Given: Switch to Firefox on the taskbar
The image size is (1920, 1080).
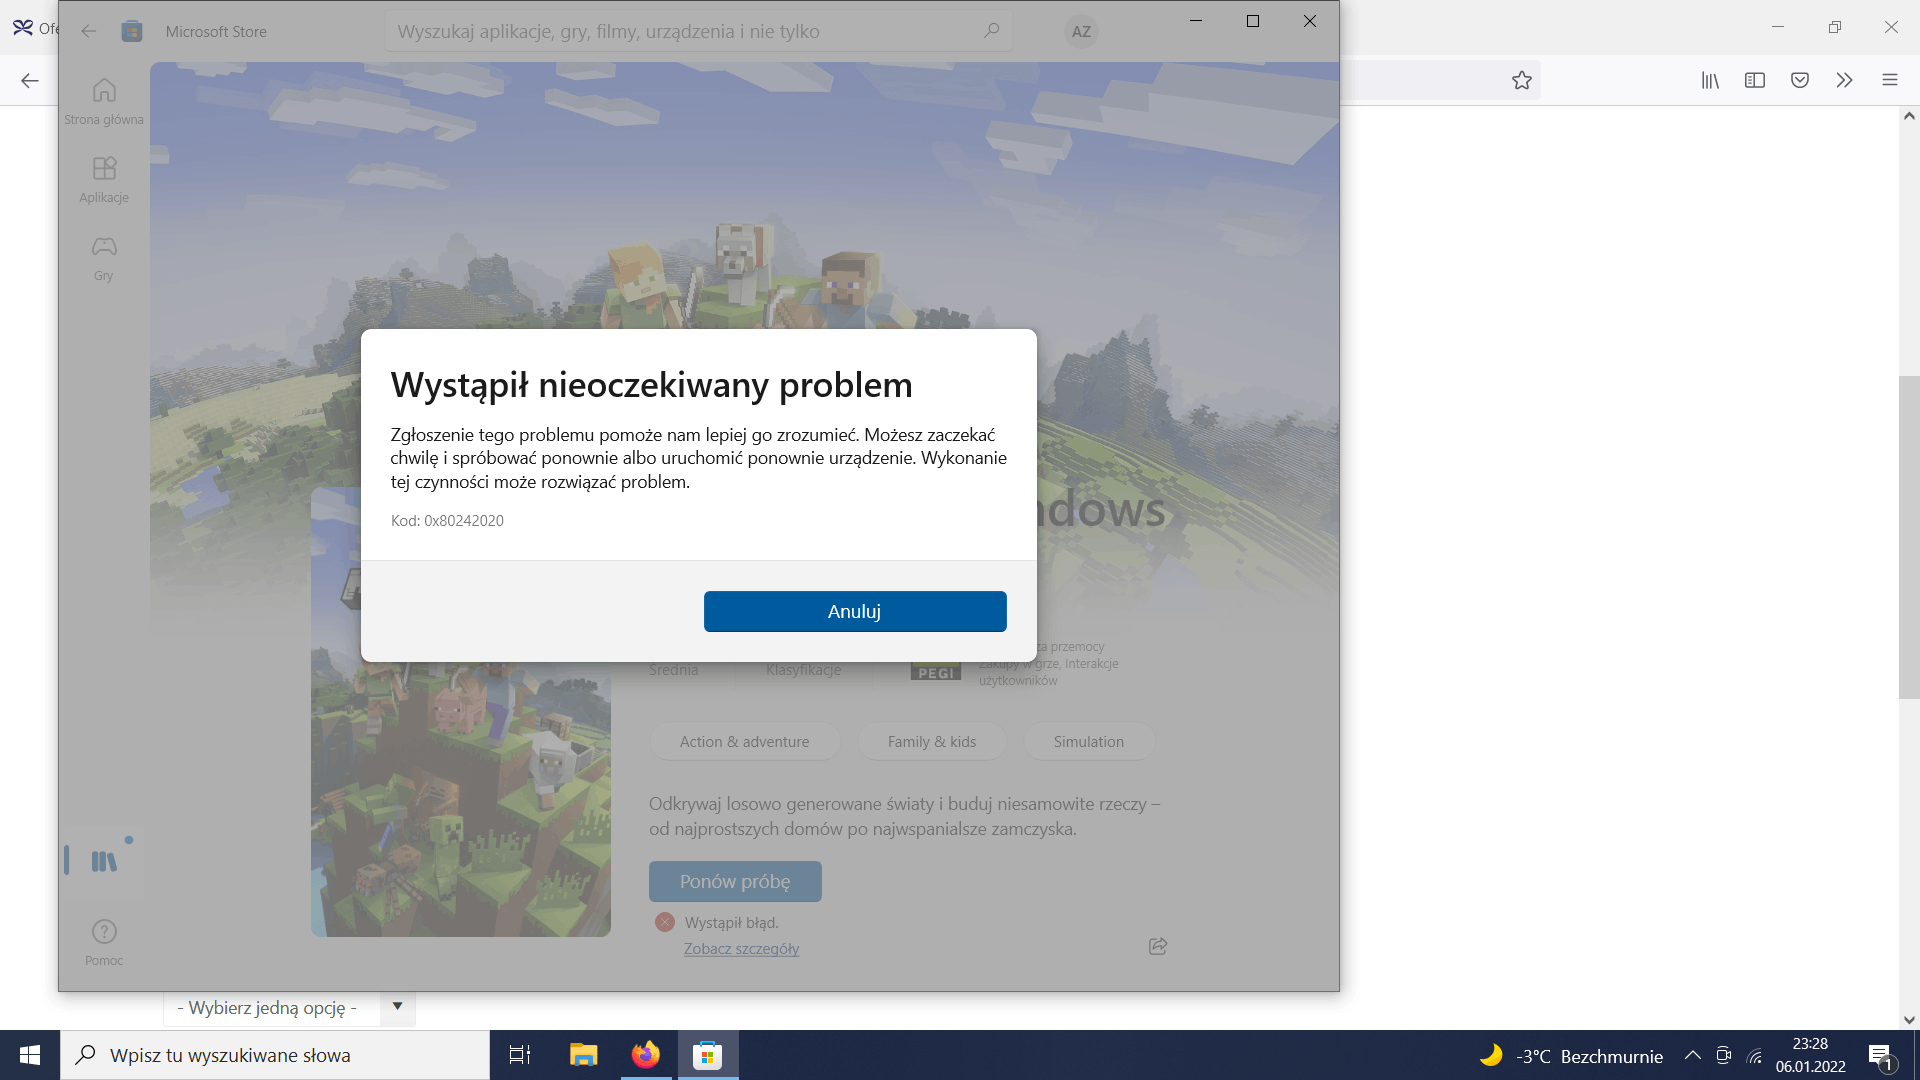Looking at the screenshot, I should 646,1055.
